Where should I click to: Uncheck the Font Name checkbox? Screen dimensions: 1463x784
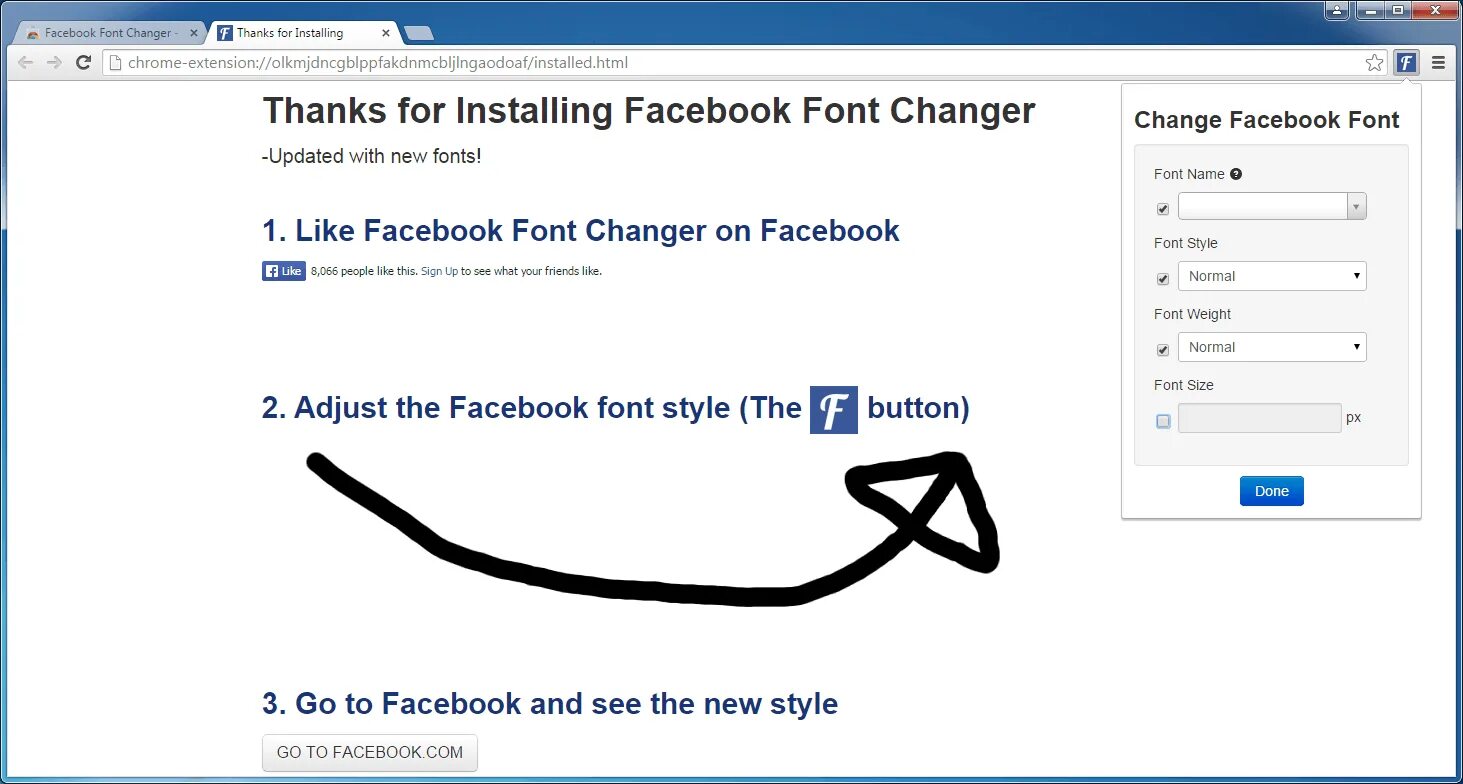click(1163, 209)
